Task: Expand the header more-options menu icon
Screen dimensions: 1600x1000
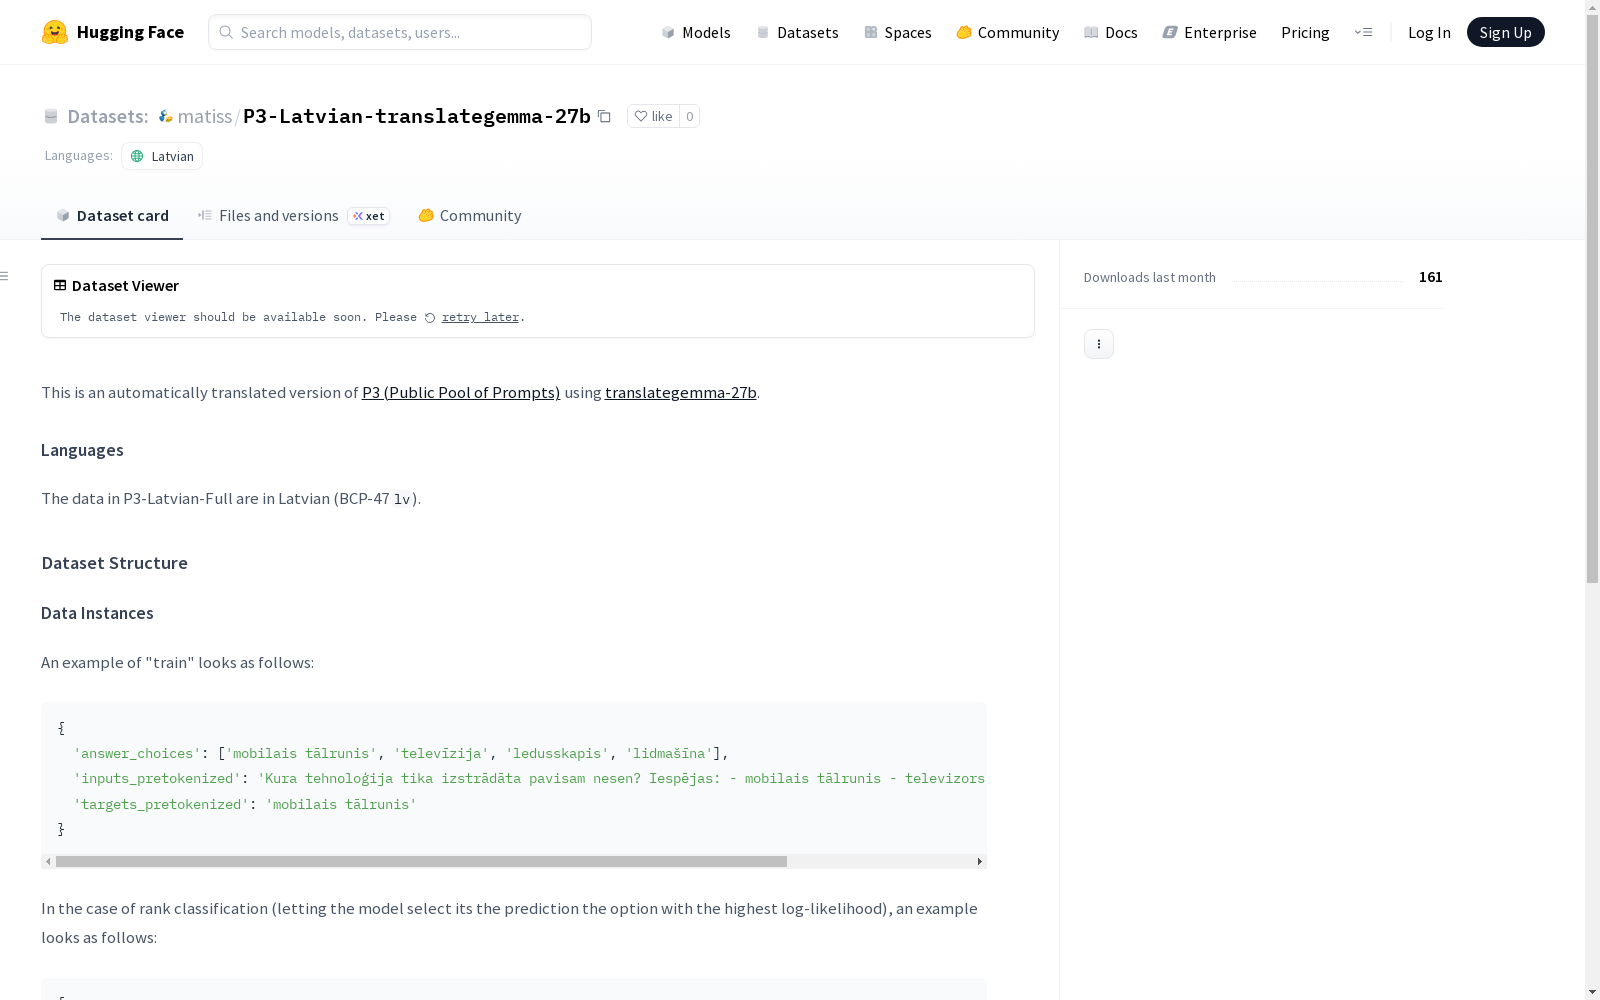Action: click(1363, 32)
